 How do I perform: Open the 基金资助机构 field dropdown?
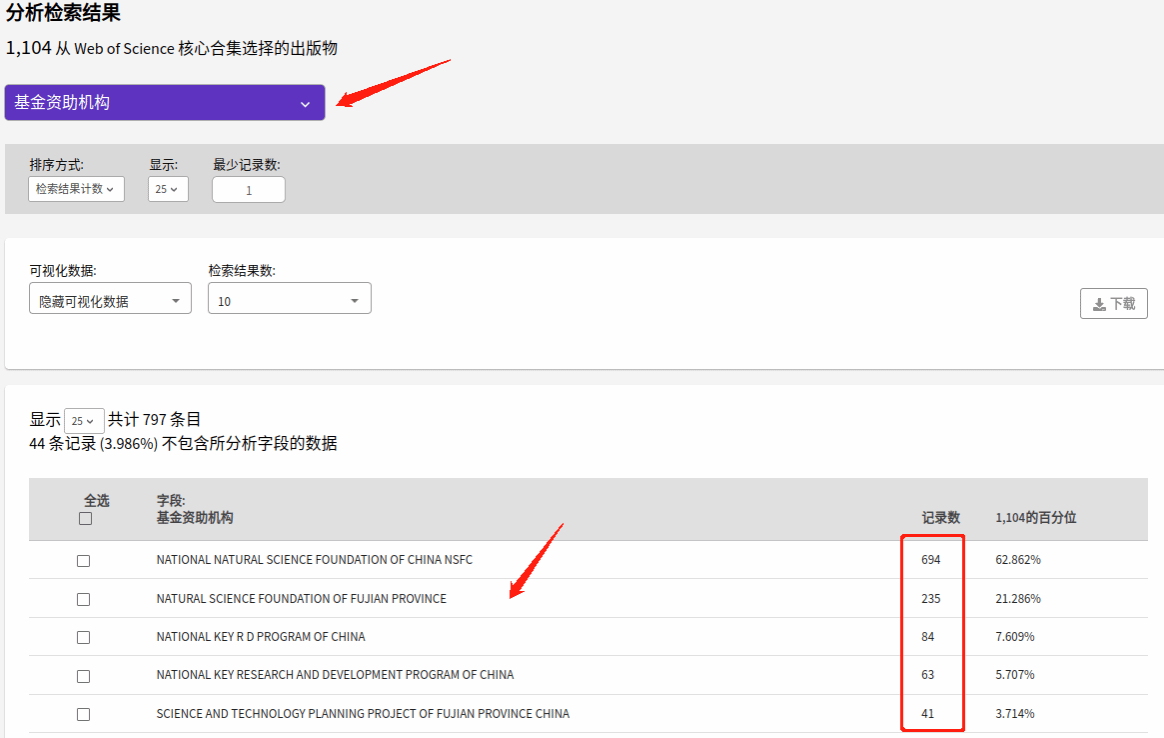pos(165,102)
